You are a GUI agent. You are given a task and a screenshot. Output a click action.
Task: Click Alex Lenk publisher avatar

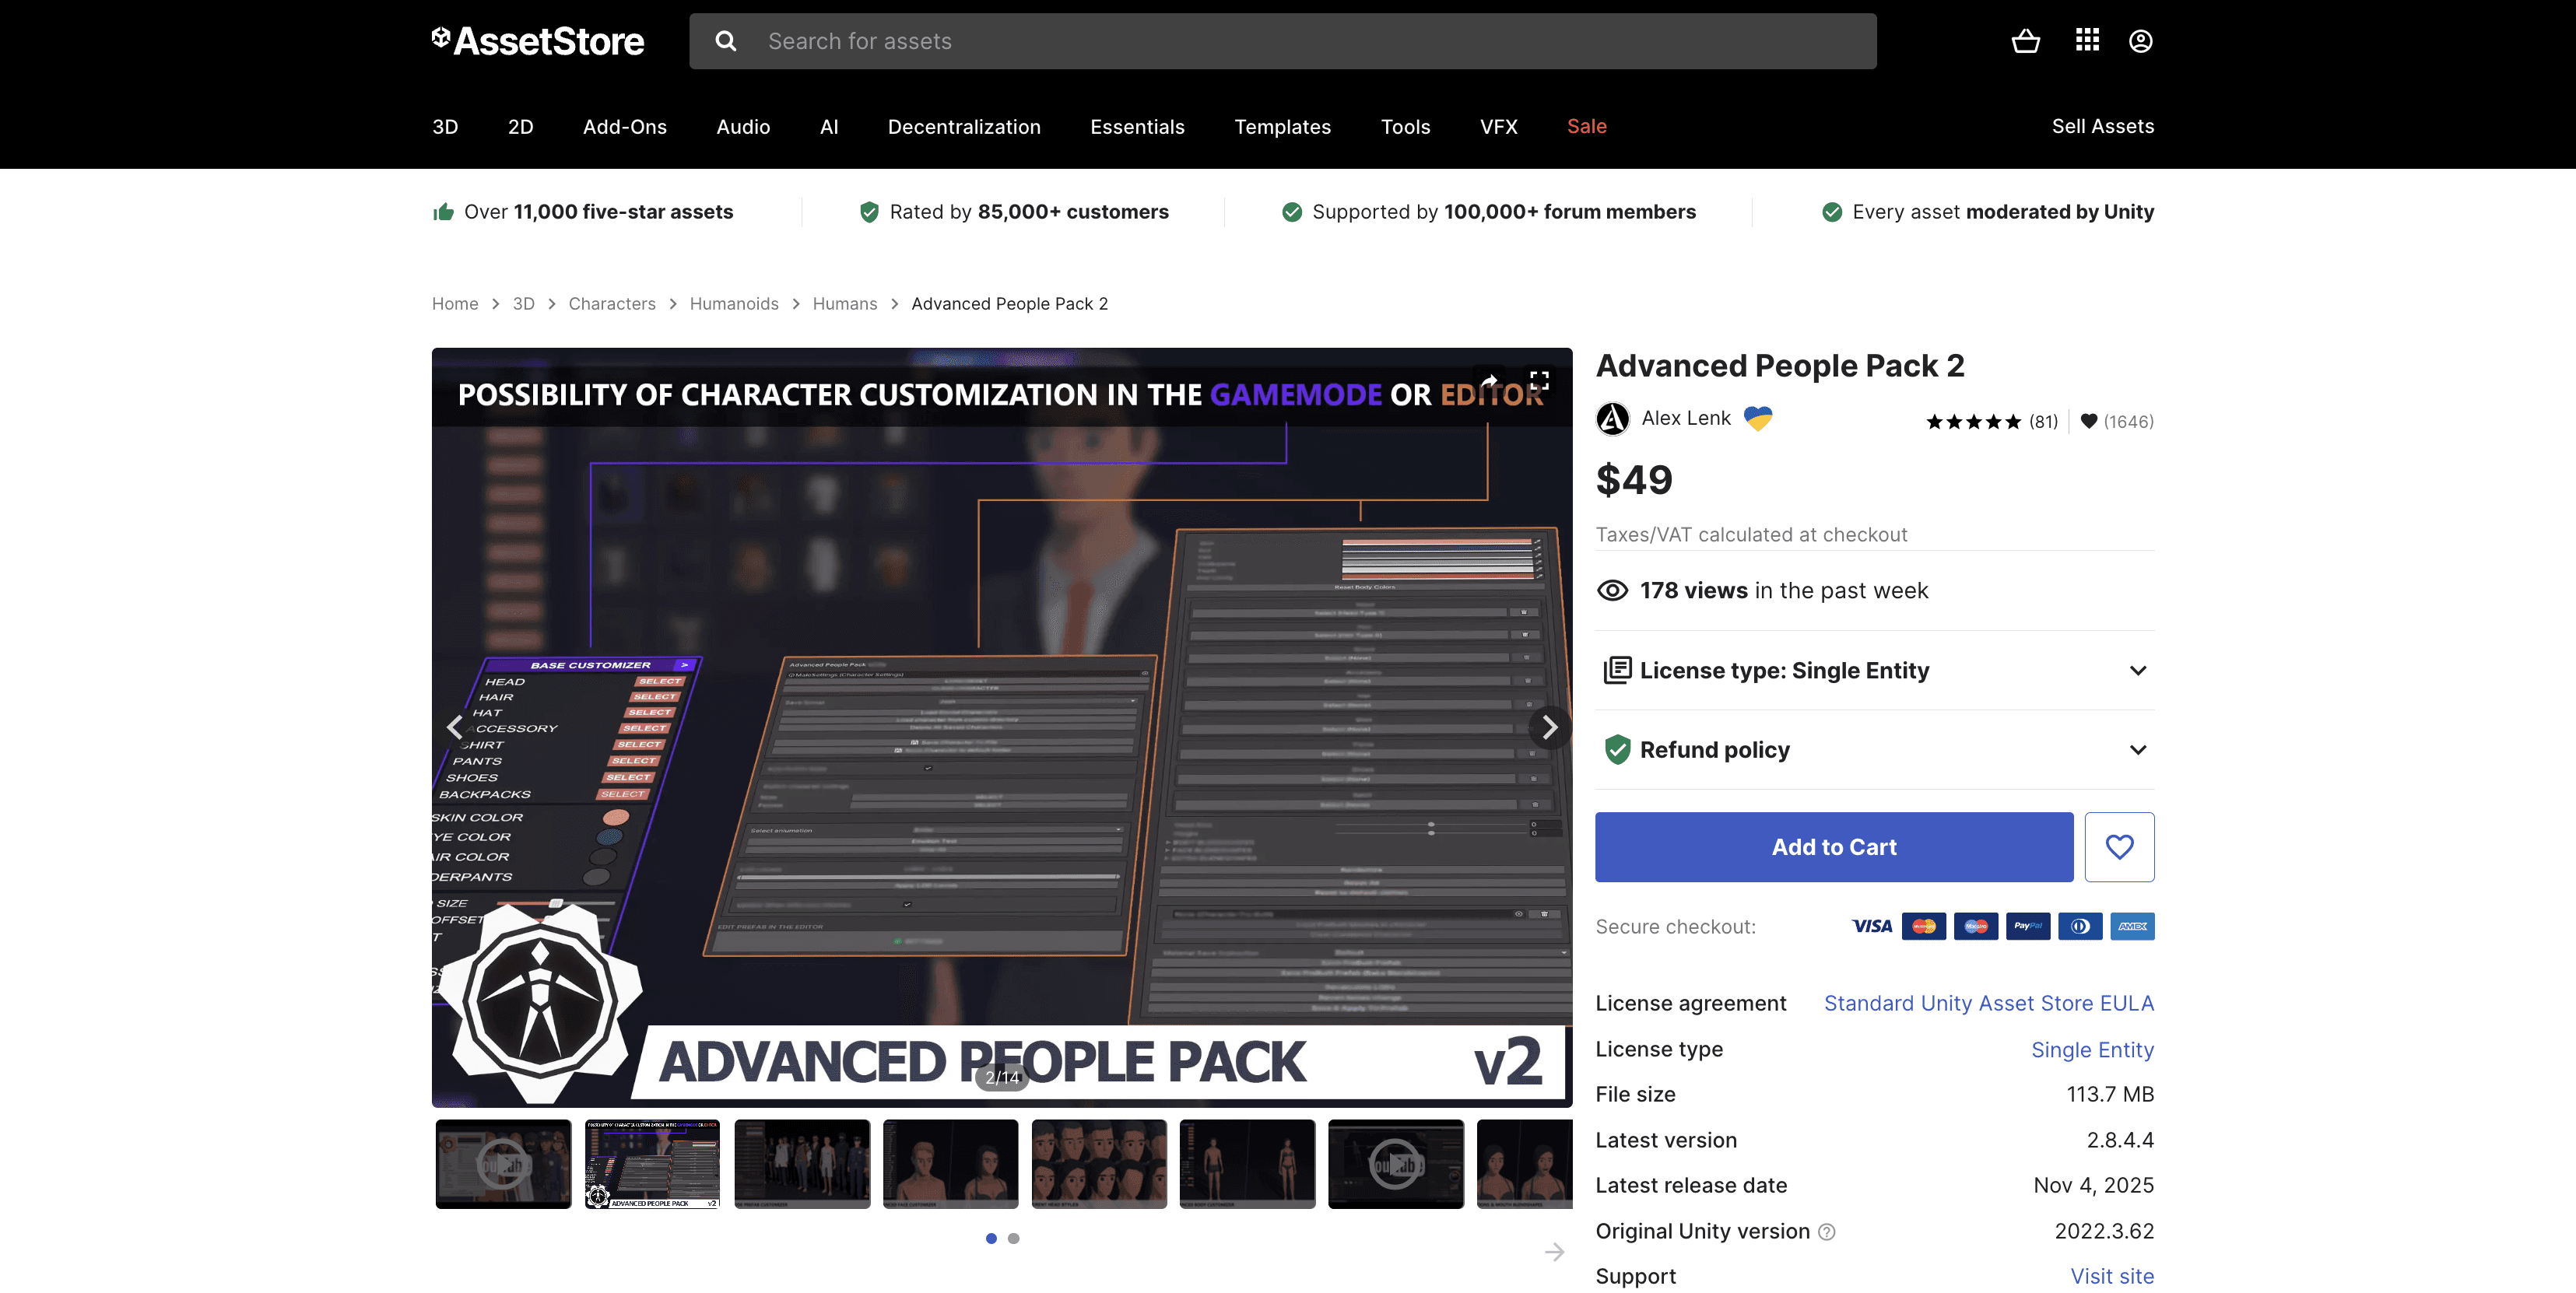click(x=1612, y=418)
